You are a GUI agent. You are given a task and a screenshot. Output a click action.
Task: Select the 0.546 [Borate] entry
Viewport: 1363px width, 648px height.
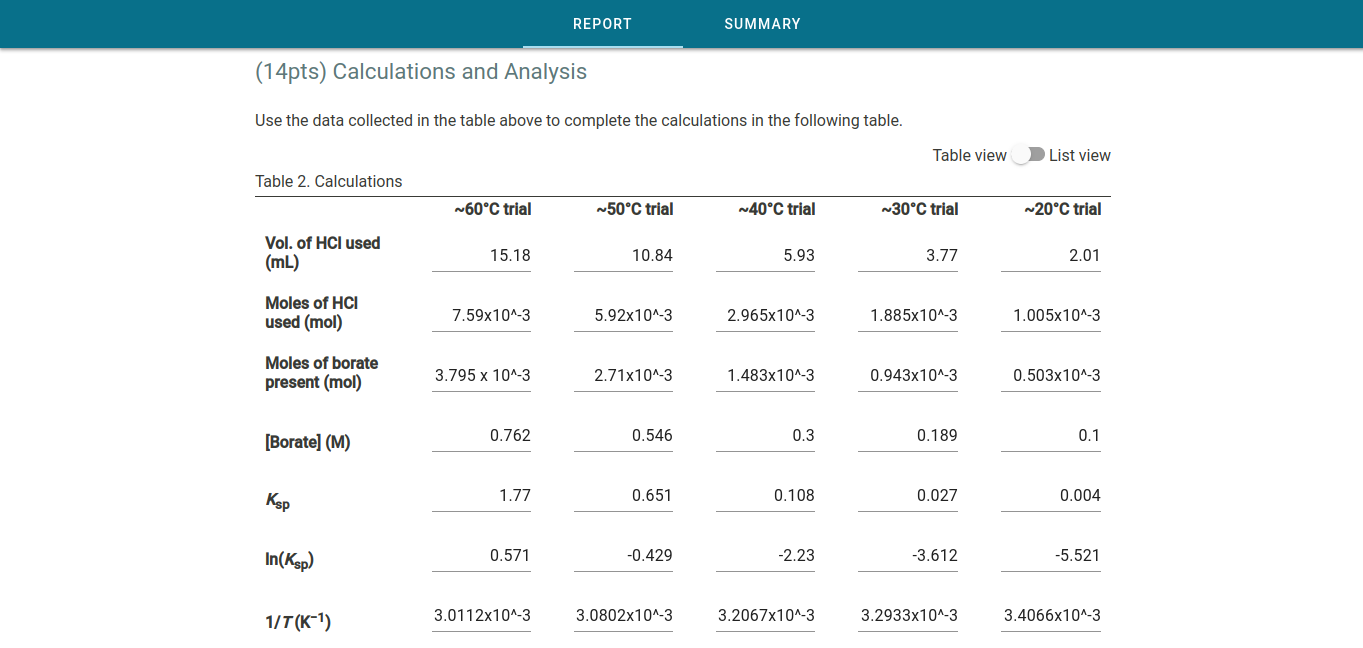[623, 435]
